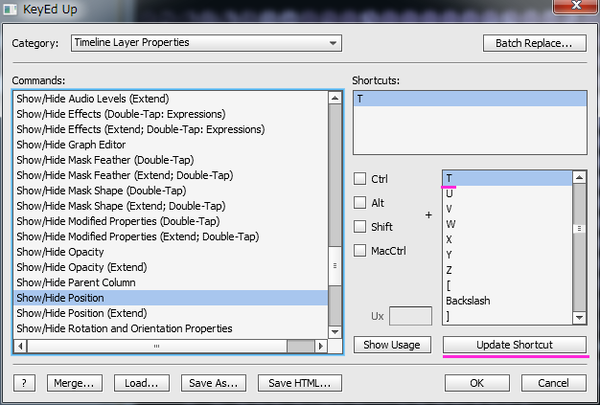Click the Cancel button
The height and width of the screenshot is (405, 600).
coord(553,383)
